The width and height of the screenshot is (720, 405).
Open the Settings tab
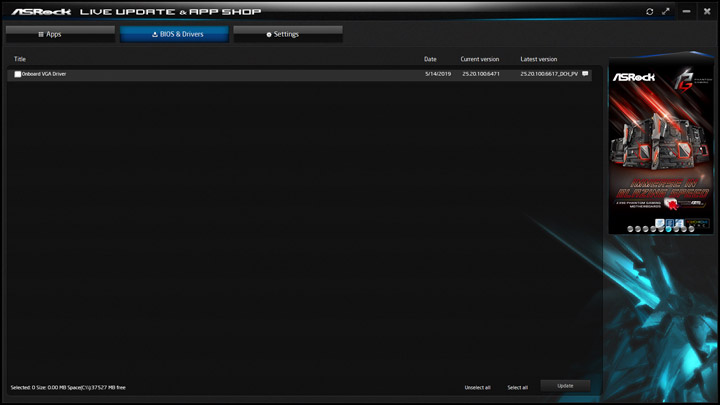288,34
